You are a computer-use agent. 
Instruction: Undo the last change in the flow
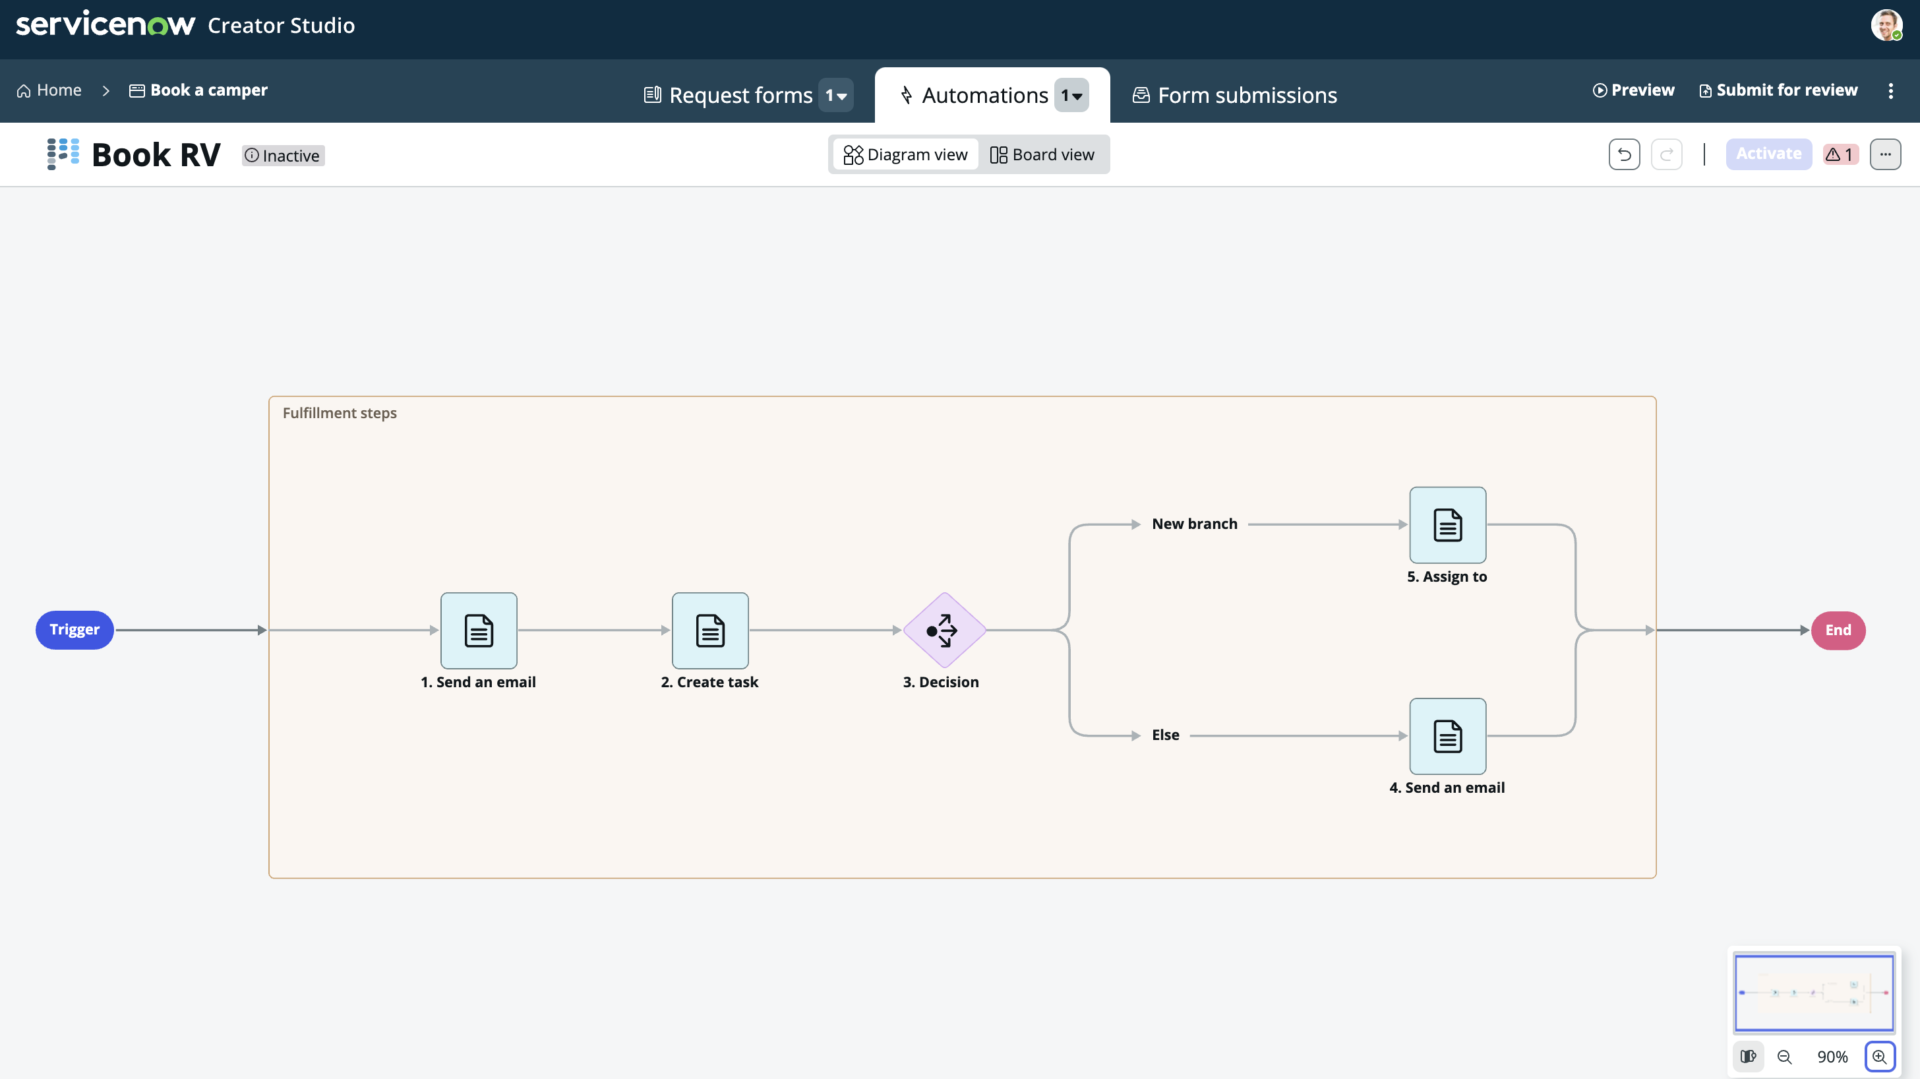point(1623,154)
